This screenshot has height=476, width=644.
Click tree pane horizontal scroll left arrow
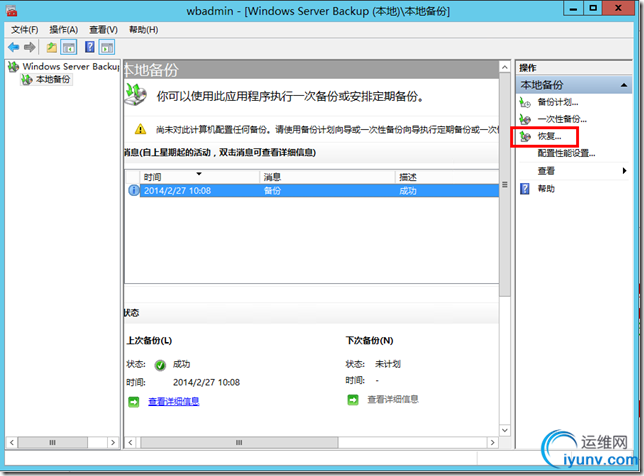(x=12, y=442)
